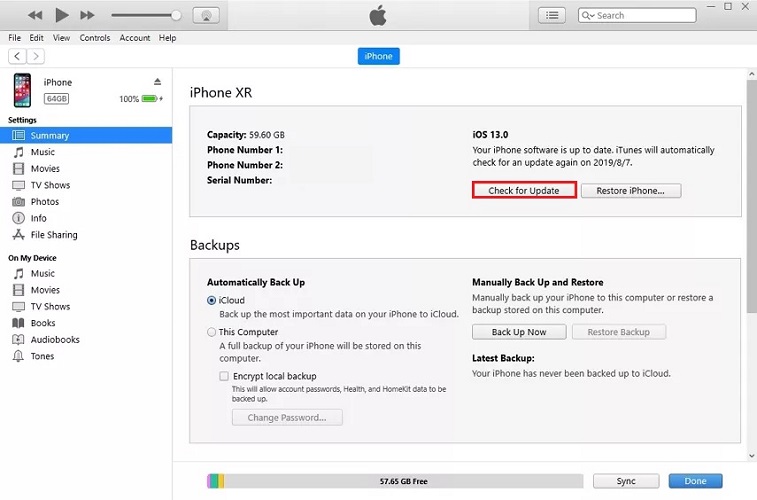Screen dimensions: 757x500
Task: Select the iCloud backup radio button
Action: coord(211,301)
